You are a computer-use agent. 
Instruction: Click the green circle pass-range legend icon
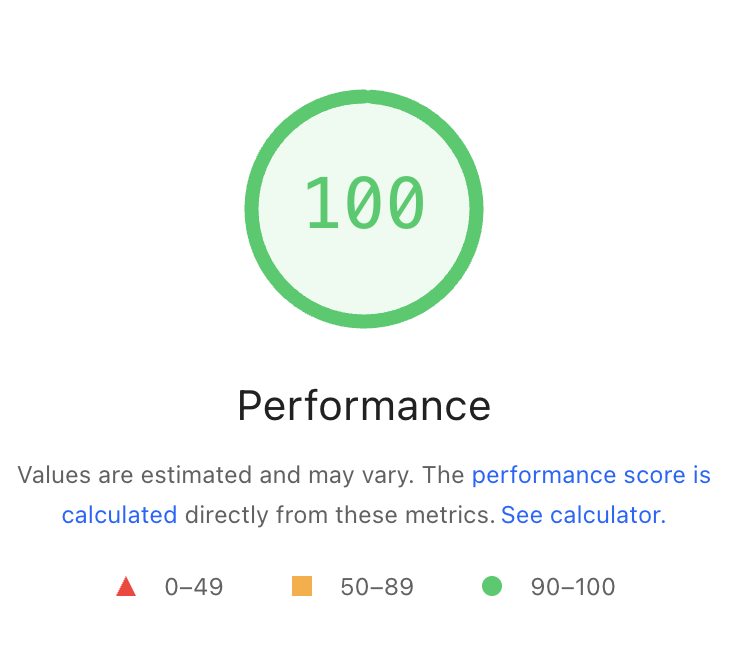[492, 586]
